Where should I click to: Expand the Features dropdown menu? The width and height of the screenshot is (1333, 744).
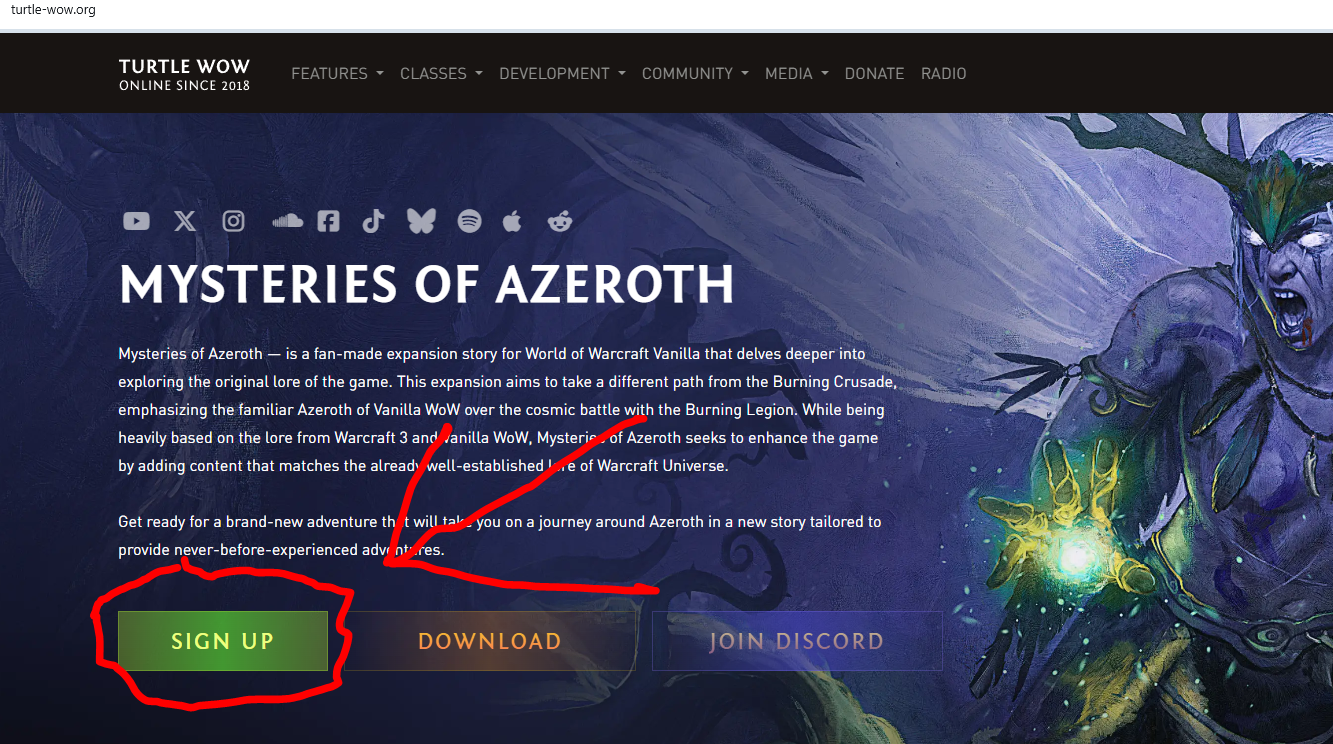pyautogui.click(x=337, y=73)
